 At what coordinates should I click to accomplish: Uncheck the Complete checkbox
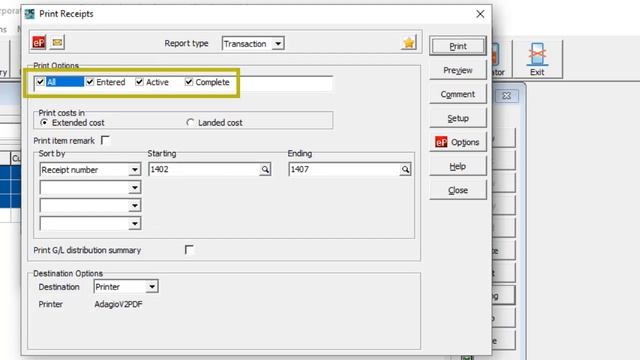189,82
